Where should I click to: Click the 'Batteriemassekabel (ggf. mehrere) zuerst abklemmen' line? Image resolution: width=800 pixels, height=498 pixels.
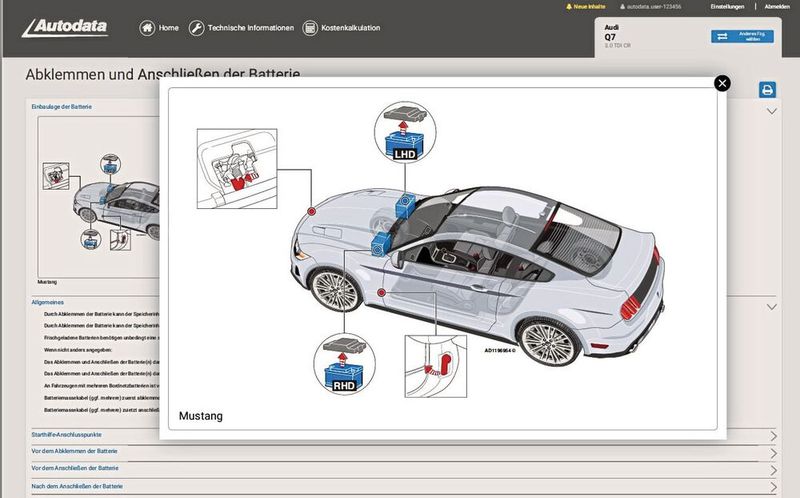coord(102,397)
